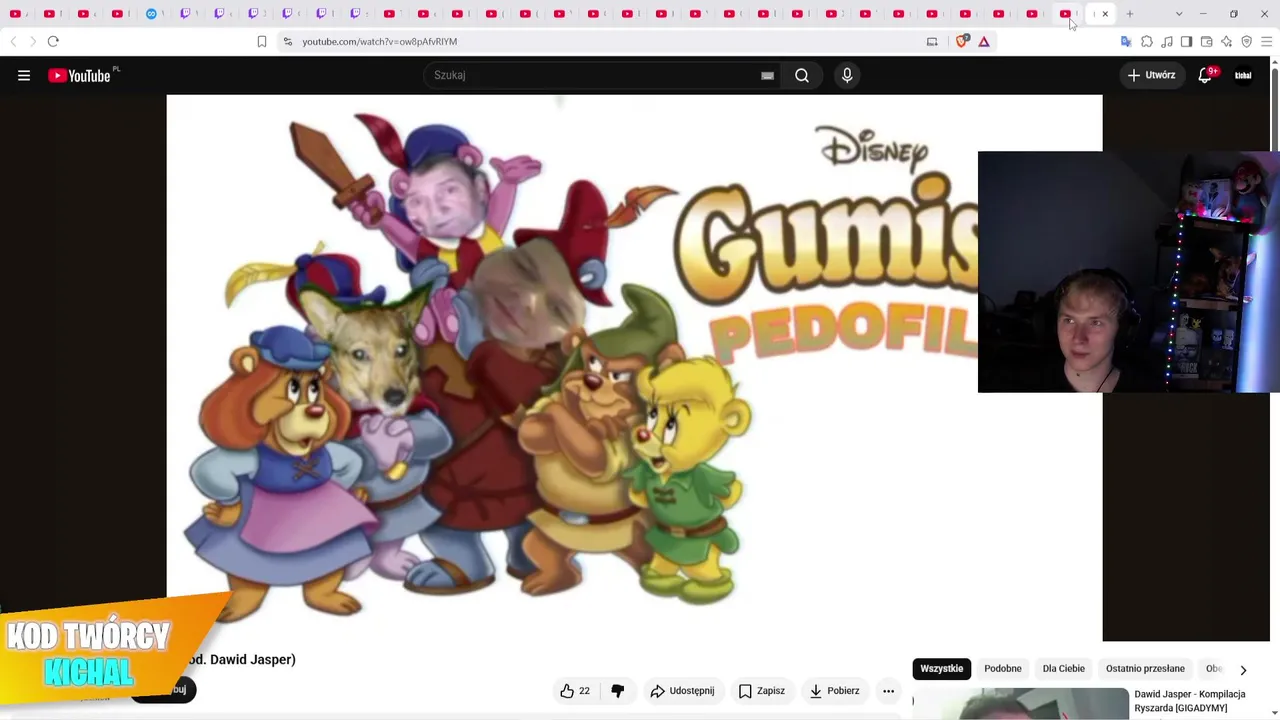Start voice search with the microphone
1280x720 pixels.
847,75
